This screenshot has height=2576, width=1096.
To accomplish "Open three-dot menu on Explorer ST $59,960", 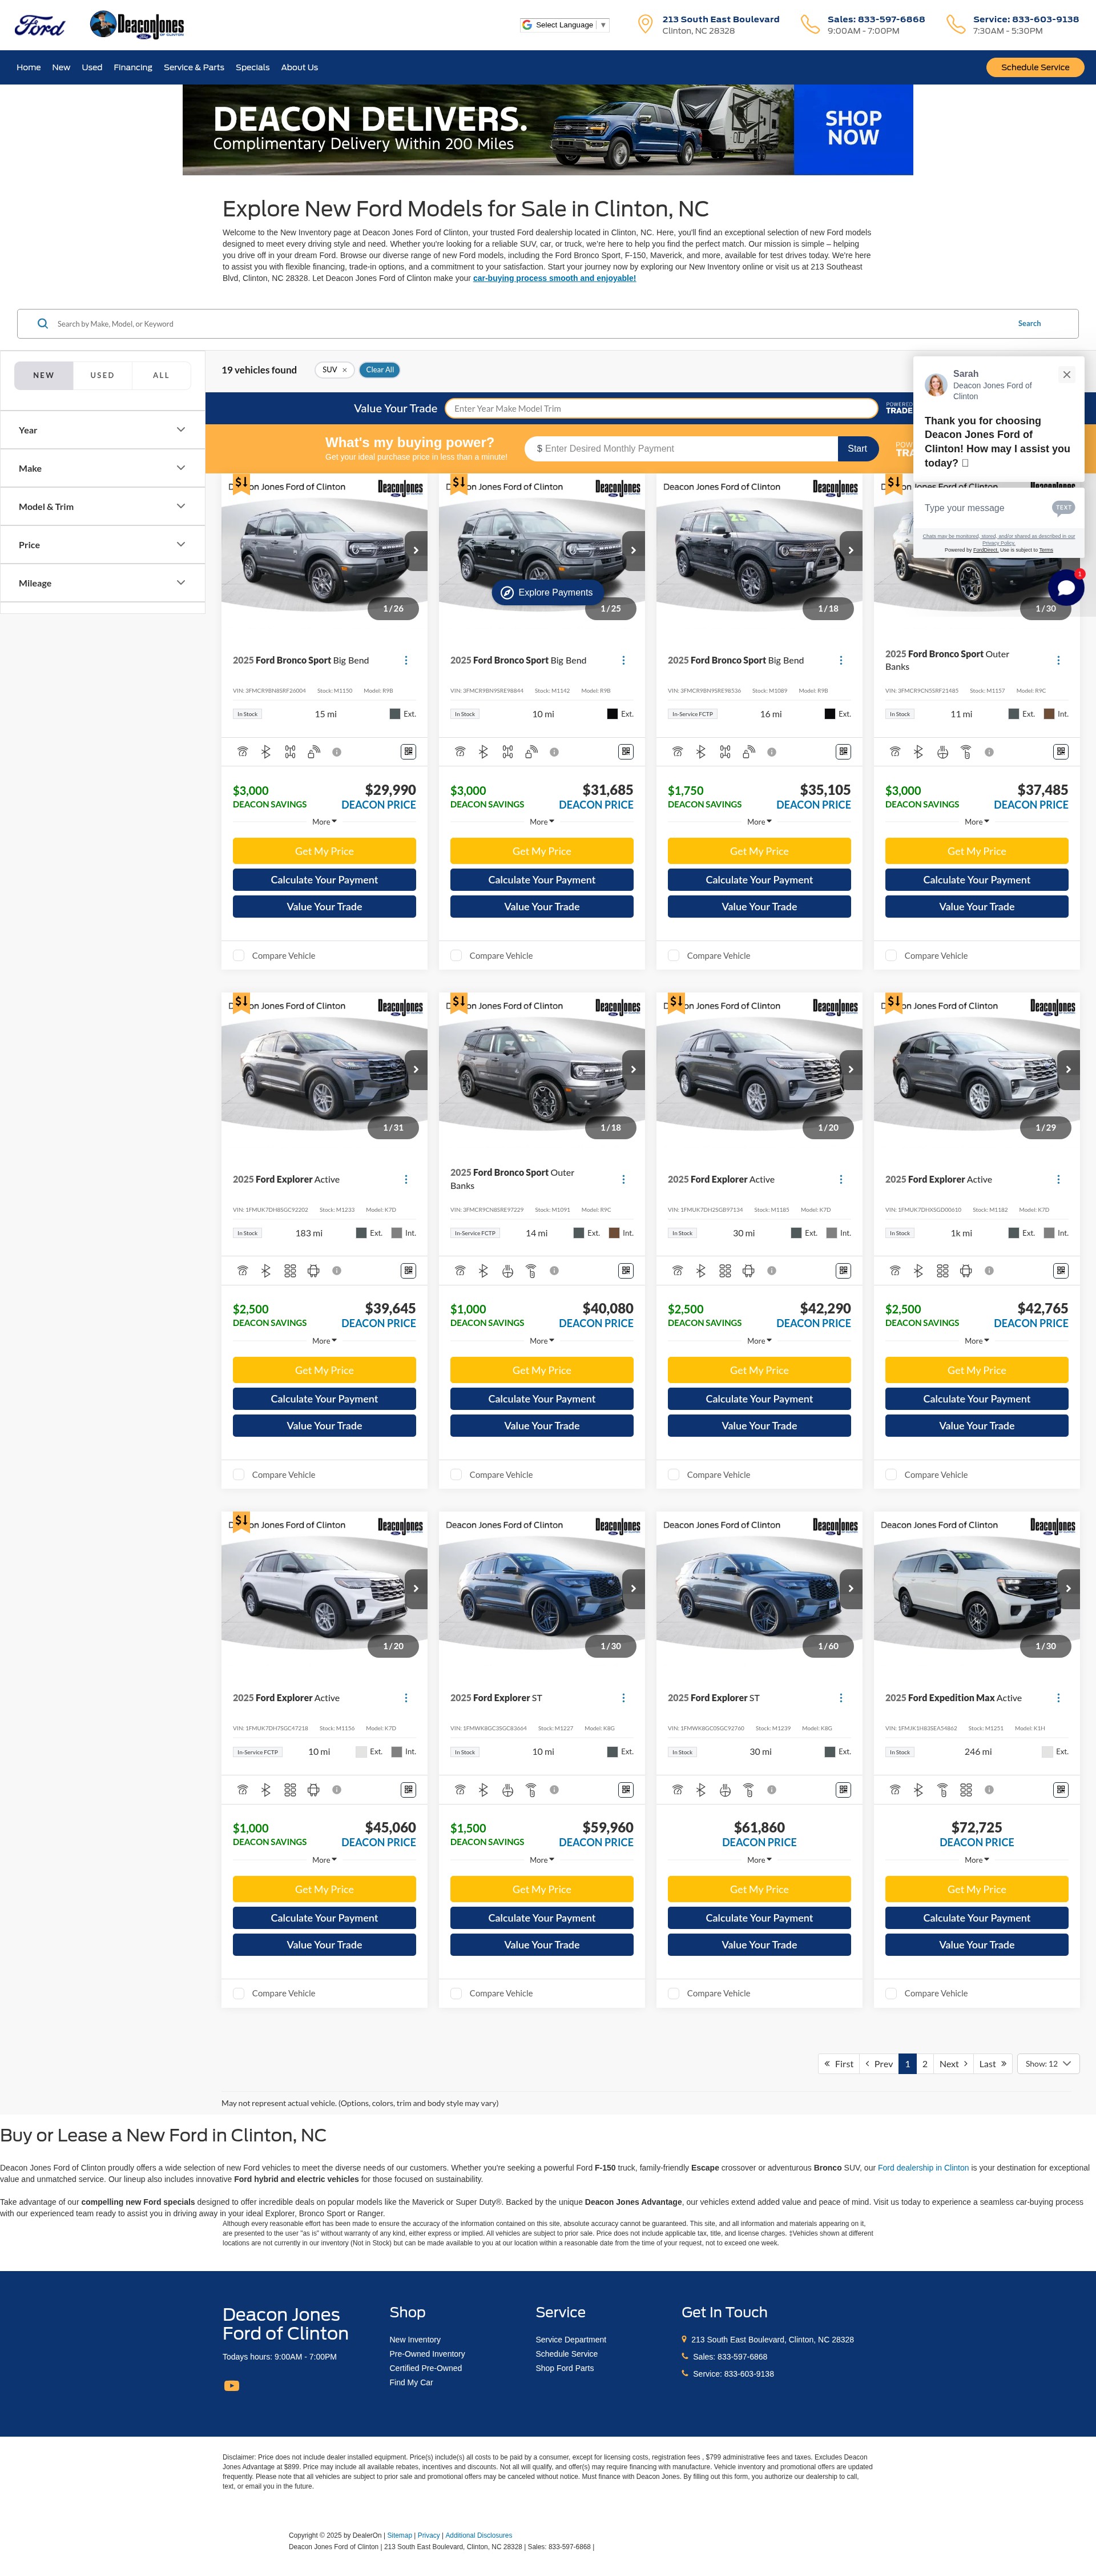I will (x=623, y=1698).
